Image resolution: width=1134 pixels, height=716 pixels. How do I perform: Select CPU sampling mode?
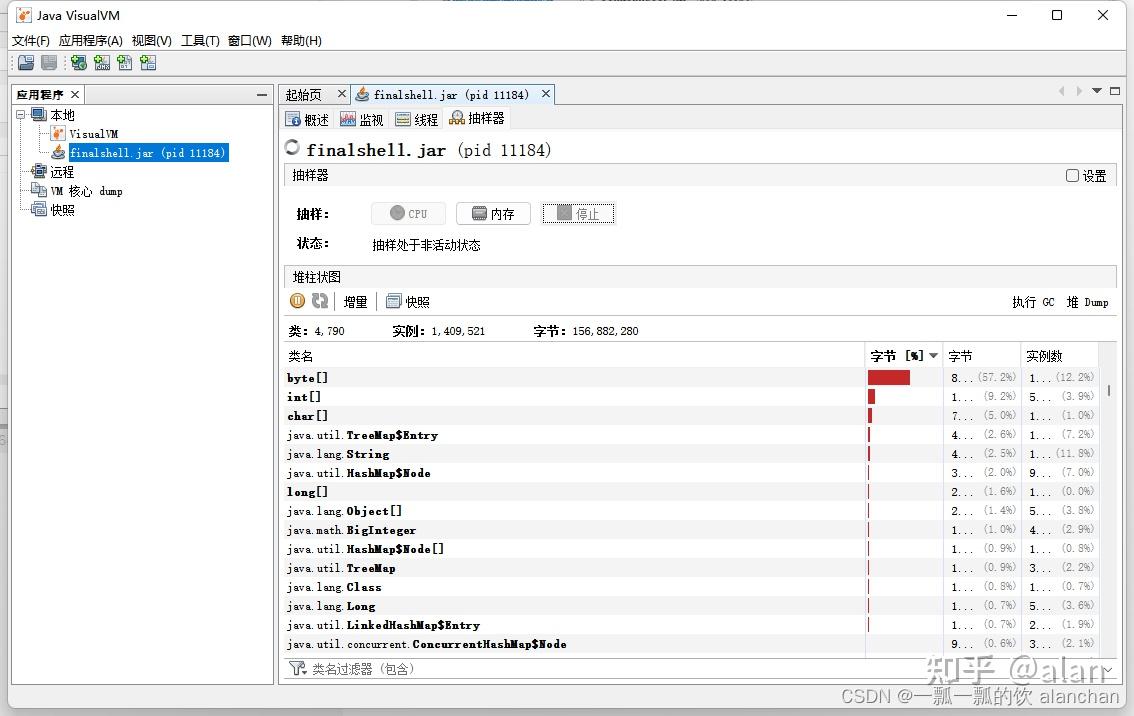point(408,213)
